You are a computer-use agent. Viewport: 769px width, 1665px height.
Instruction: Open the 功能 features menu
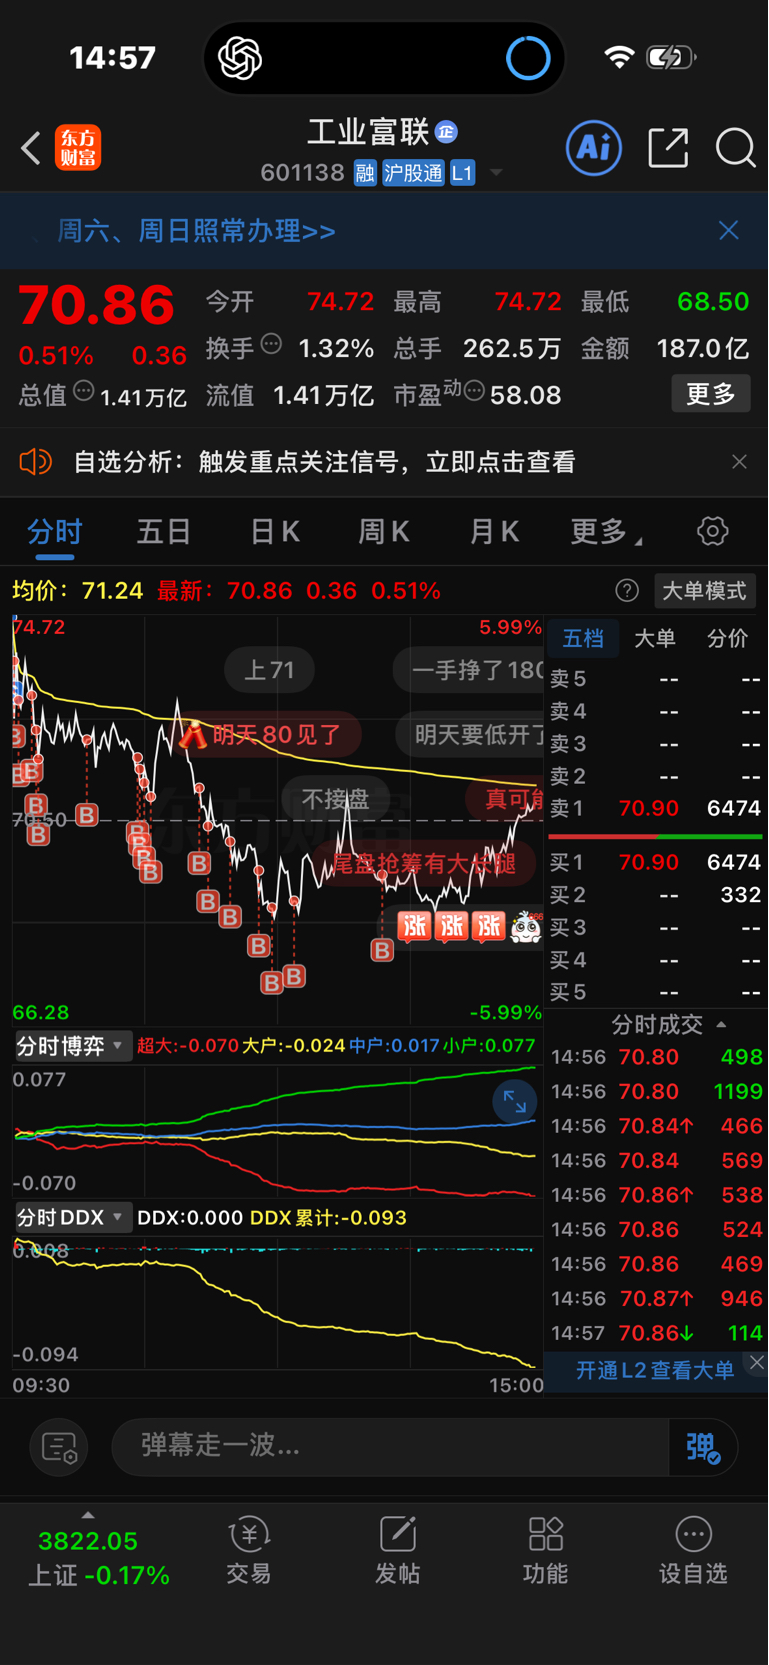pos(546,1551)
